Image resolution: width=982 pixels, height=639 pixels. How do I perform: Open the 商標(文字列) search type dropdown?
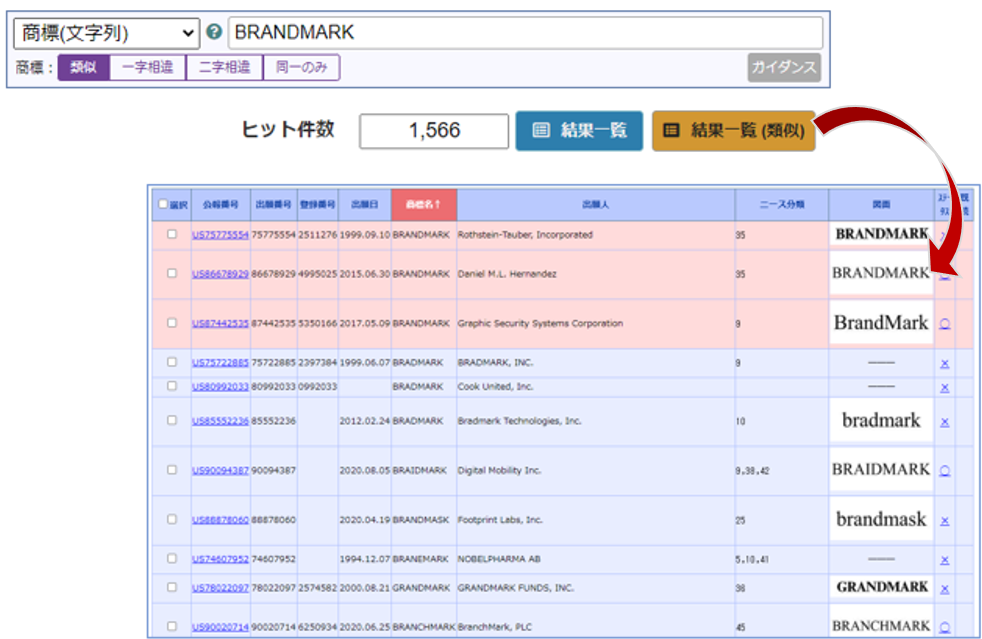tap(106, 33)
